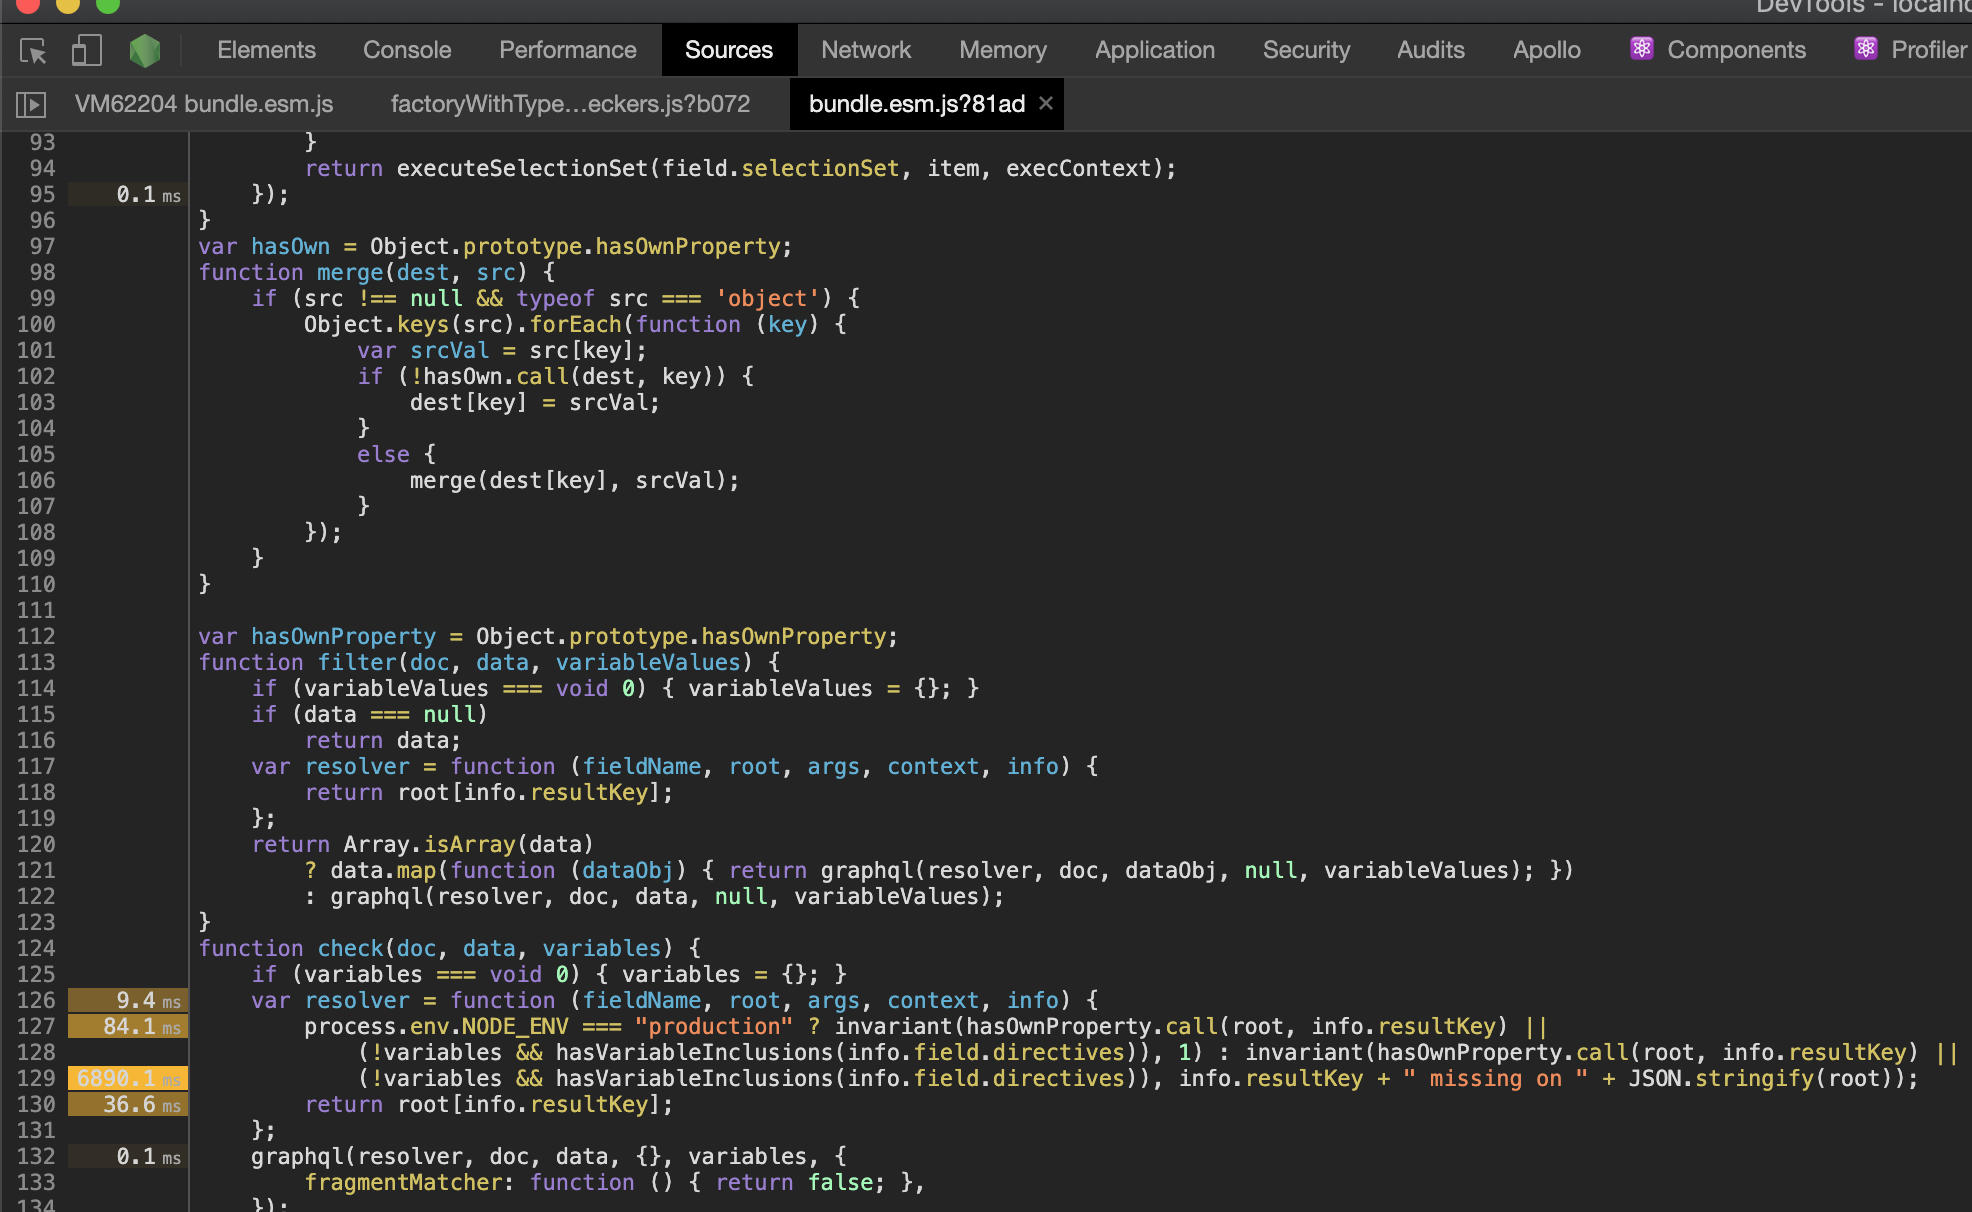Click the 6890.1 ms timing badge
Viewport: 1972px width, 1212px height.
click(x=126, y=1078)
